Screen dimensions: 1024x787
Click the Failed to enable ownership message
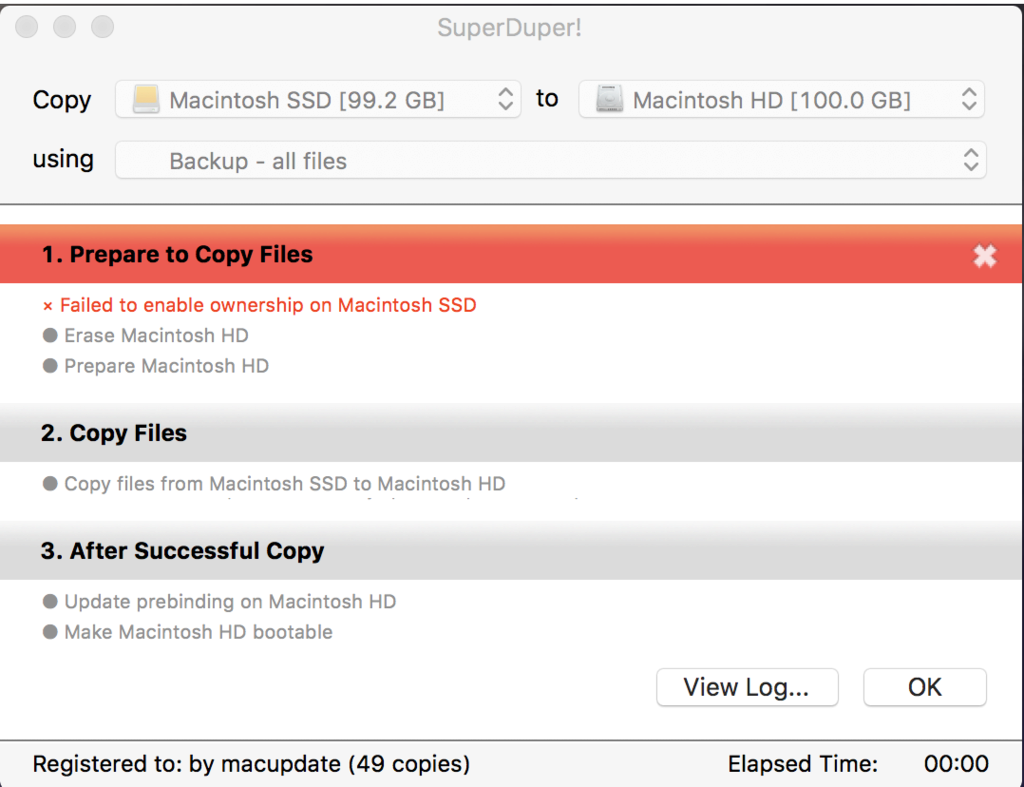coord(268,306)
